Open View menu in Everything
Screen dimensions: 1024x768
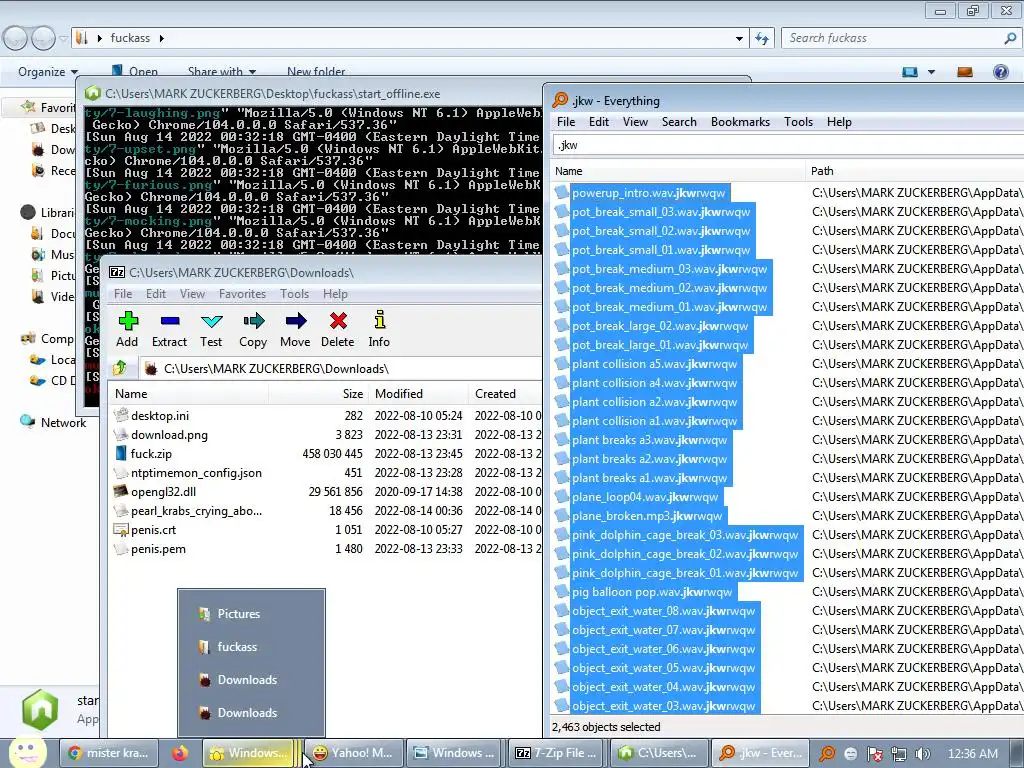[635, 122]
